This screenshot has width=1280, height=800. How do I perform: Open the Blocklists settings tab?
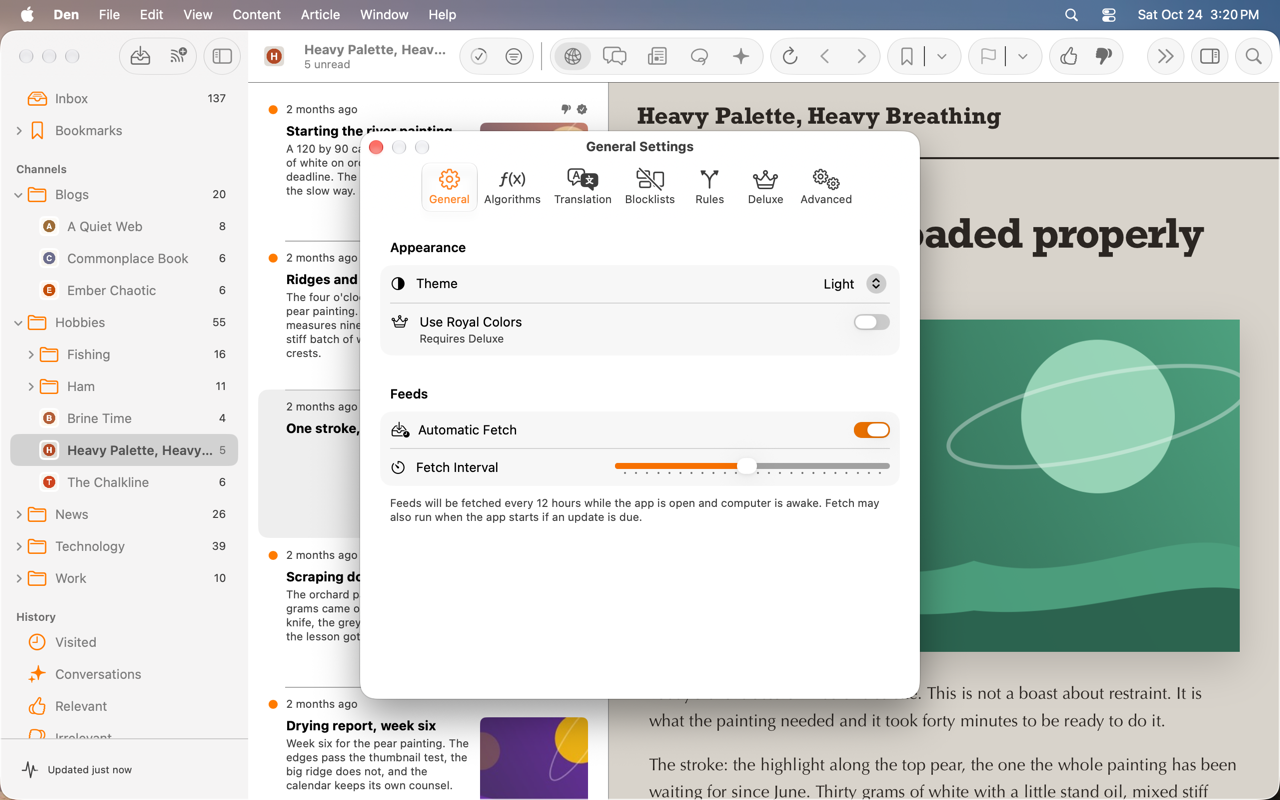[x=650, y=187]
